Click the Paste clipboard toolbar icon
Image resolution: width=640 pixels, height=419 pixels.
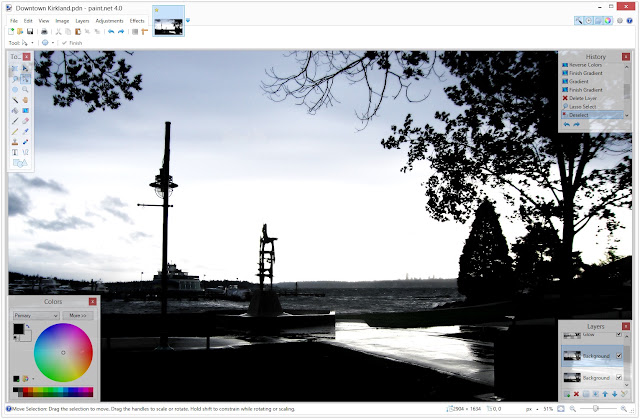point(78,31)
